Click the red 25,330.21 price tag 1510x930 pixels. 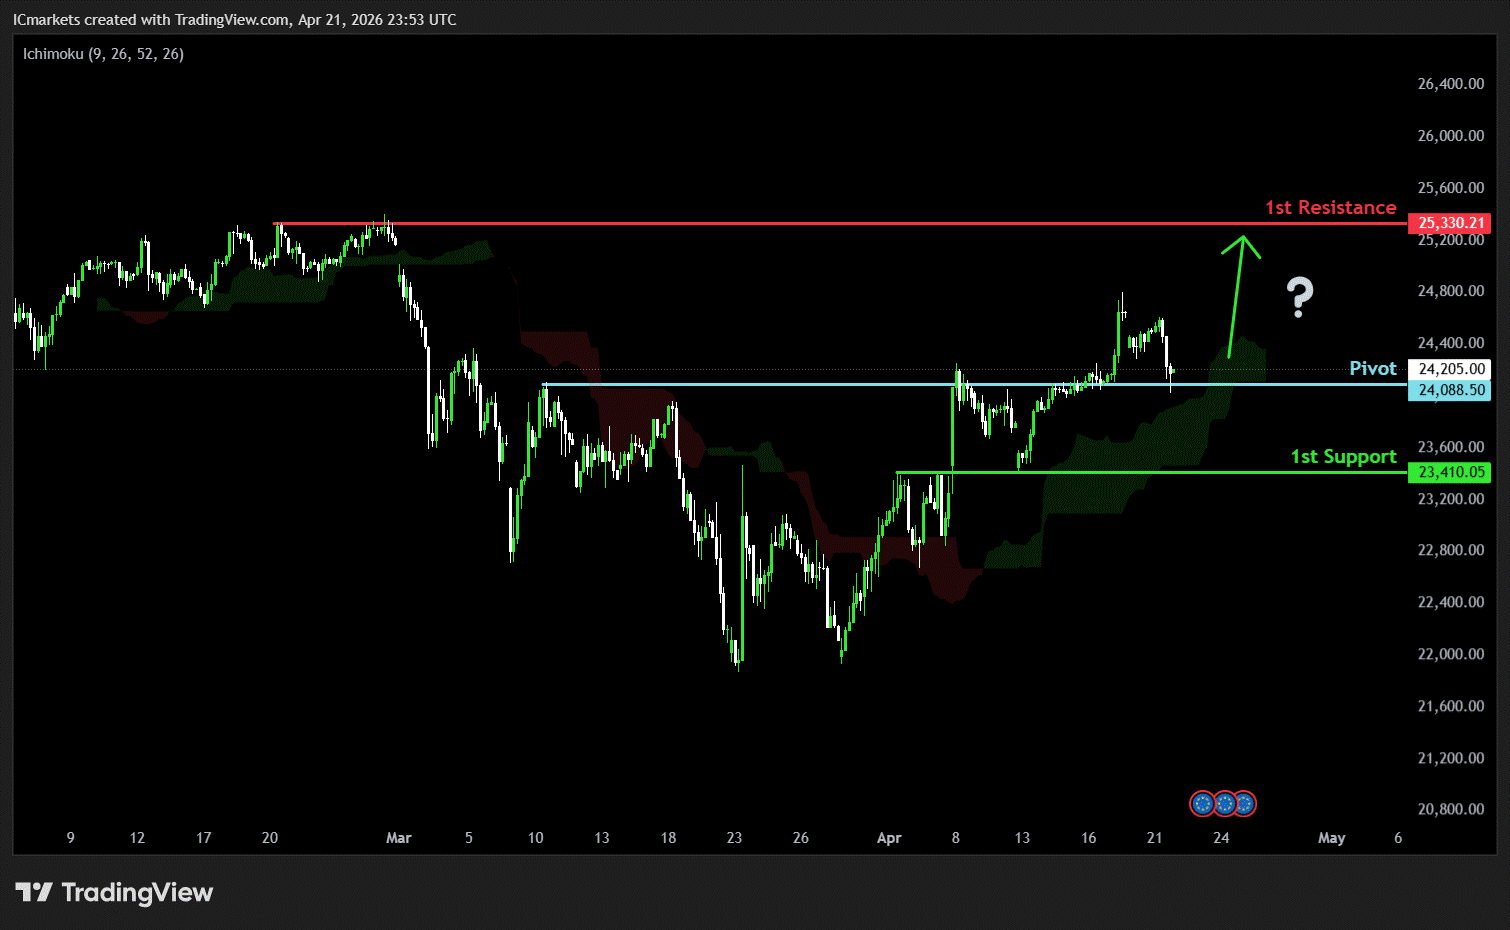tap(1450, 223)
